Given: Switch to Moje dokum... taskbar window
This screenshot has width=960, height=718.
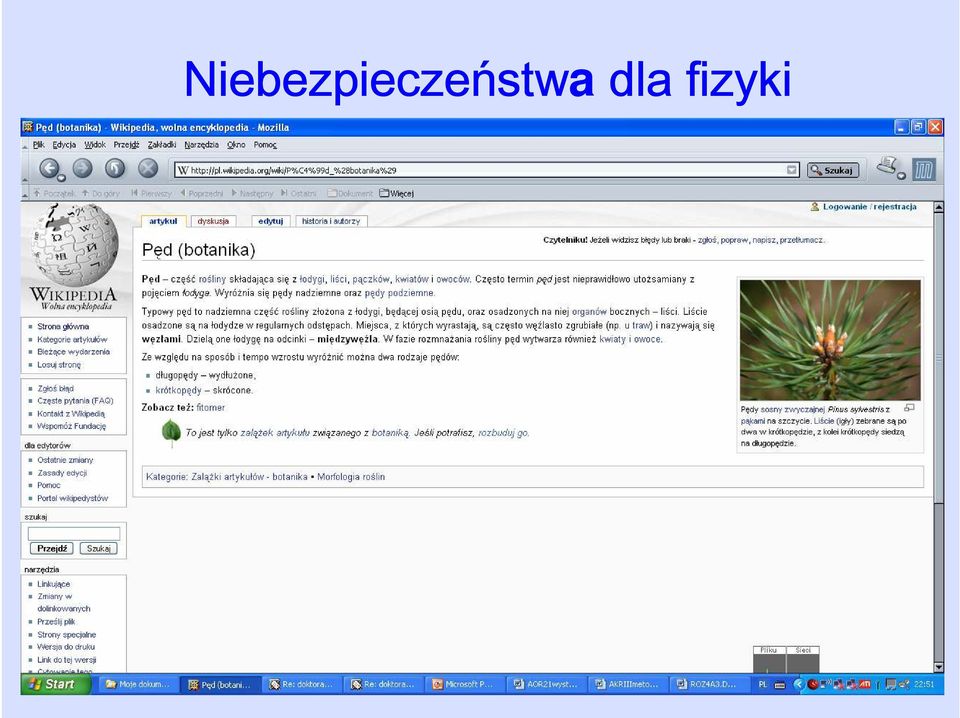Looking at the screenshot, I should tap(137, 684).
